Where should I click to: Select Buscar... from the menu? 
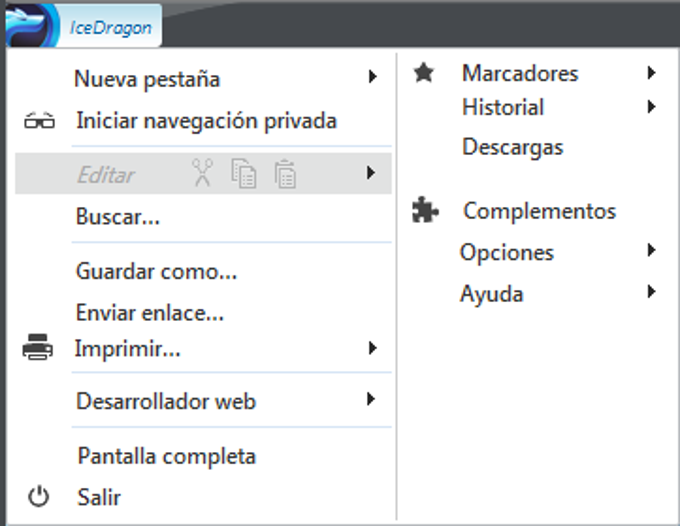click(118, 216)
